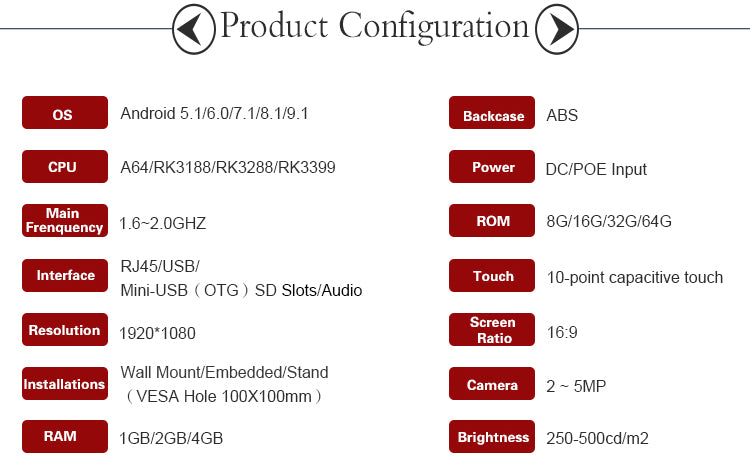This screenshot has height=468, width=750.
Task: Select the 10-point capacitive touch text
Action: [x=635, y=278]
